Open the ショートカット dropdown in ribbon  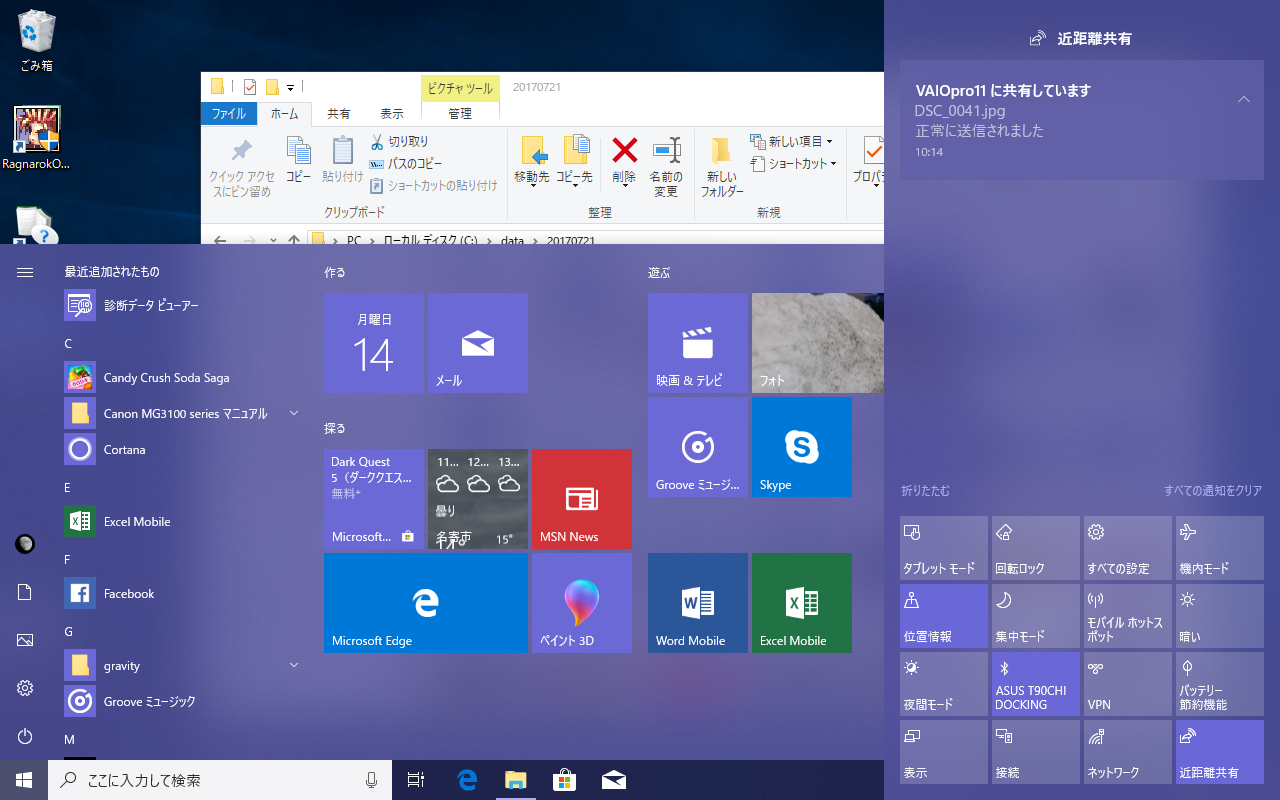click(x=794, y=164)
